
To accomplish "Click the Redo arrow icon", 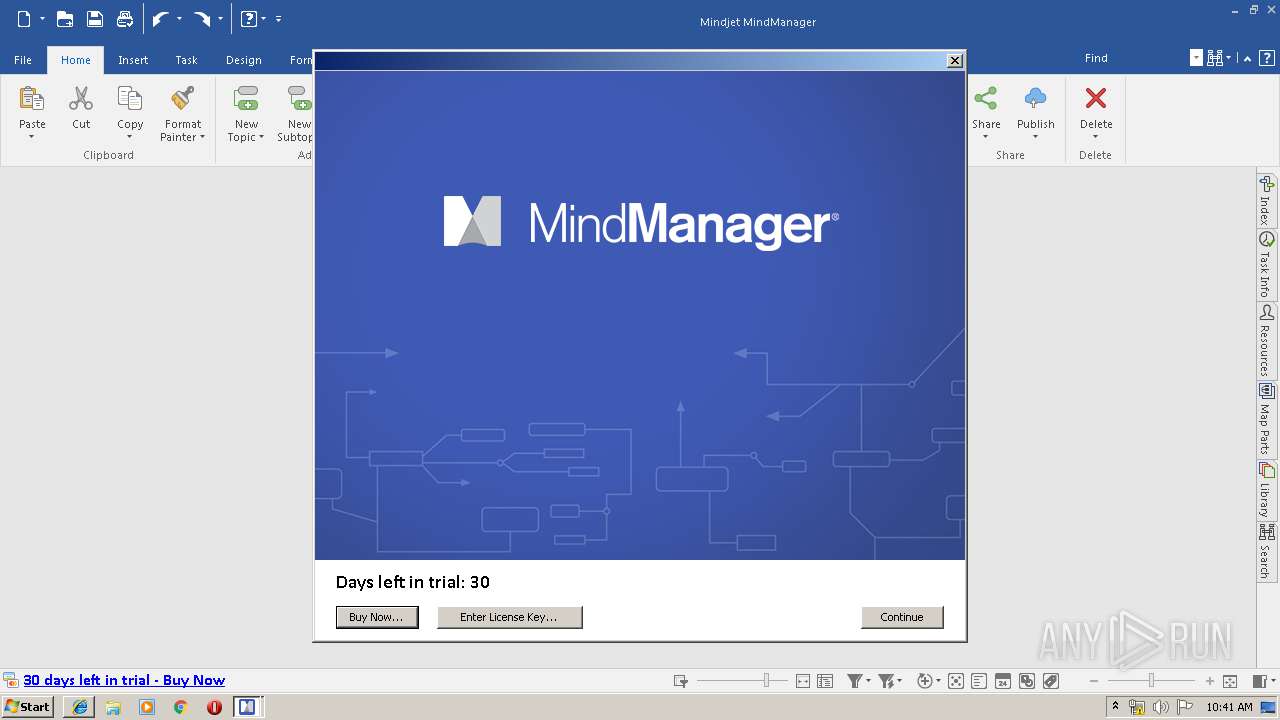I will tap(202, 18).
